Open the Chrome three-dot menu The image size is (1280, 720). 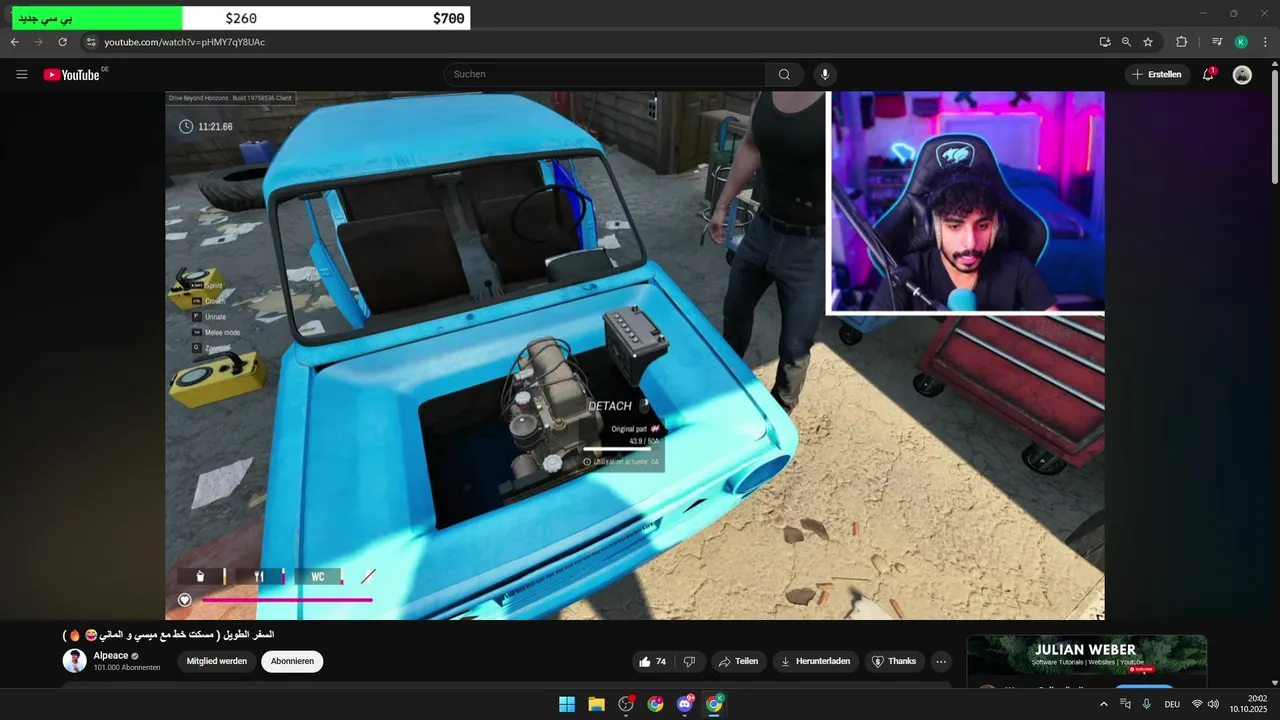1266,42
